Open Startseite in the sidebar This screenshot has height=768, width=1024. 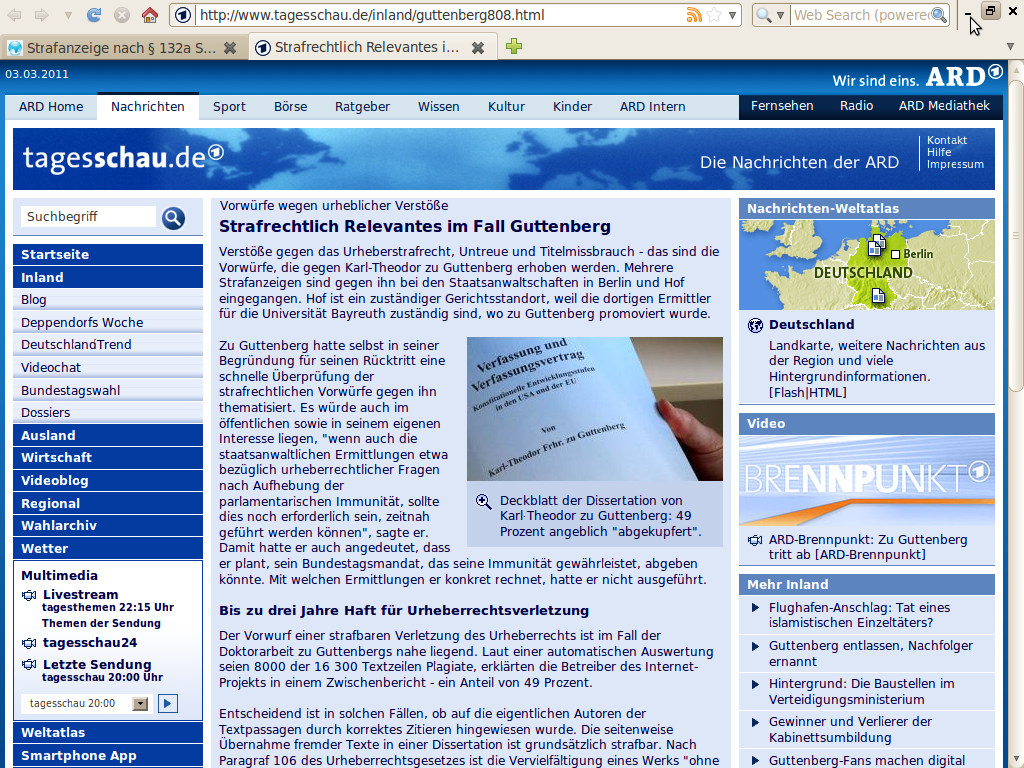[108, 255]
